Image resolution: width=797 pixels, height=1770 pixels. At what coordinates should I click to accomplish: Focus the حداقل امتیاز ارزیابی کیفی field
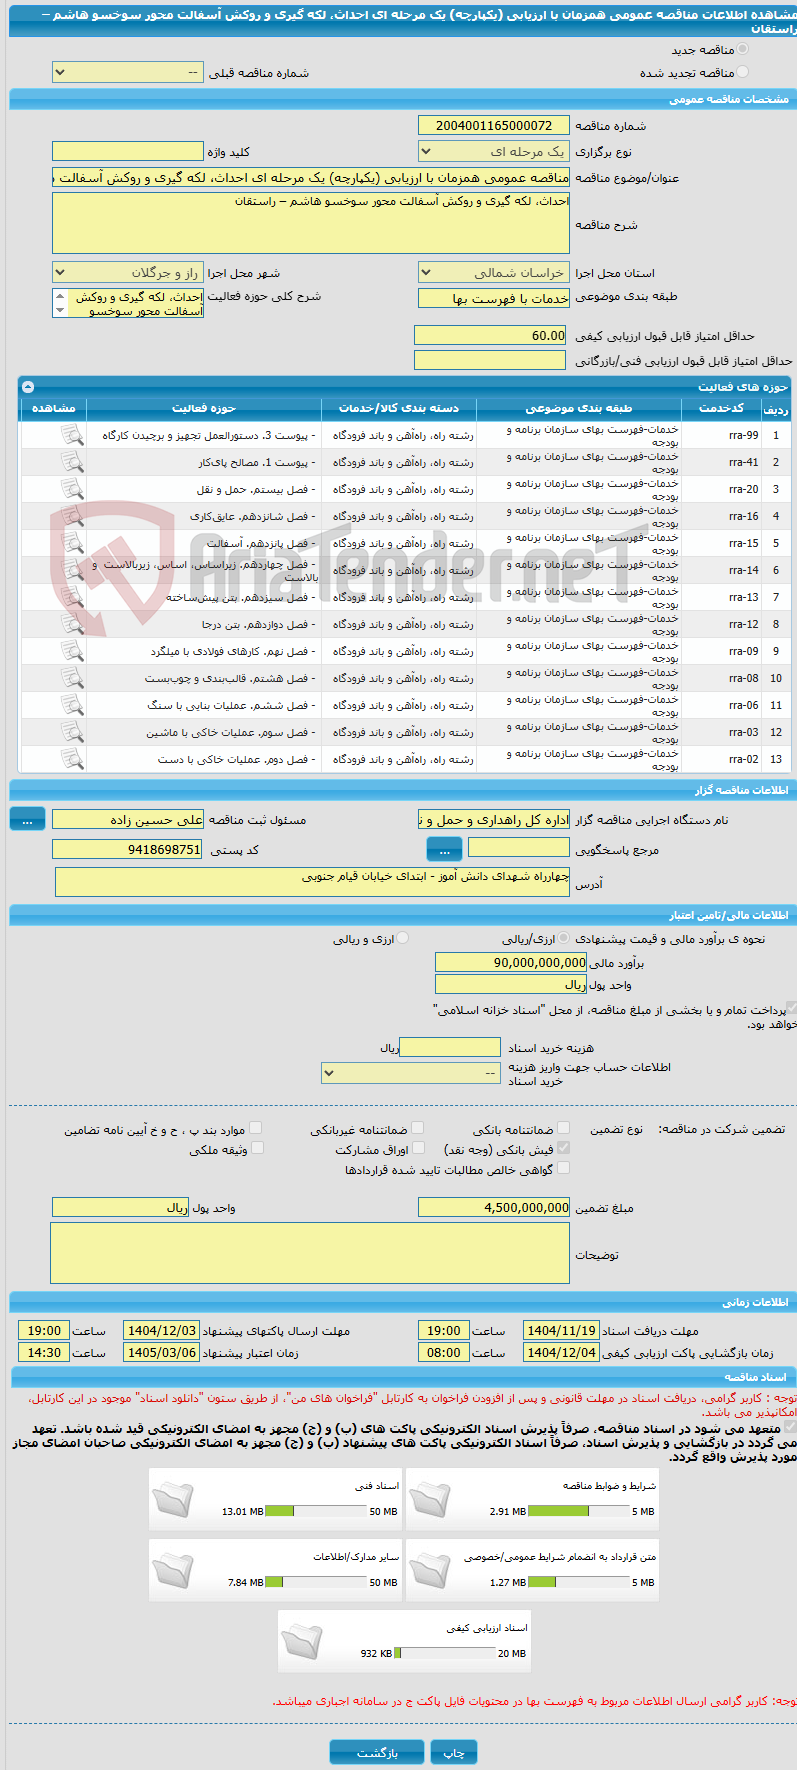(x=490, y=336)
